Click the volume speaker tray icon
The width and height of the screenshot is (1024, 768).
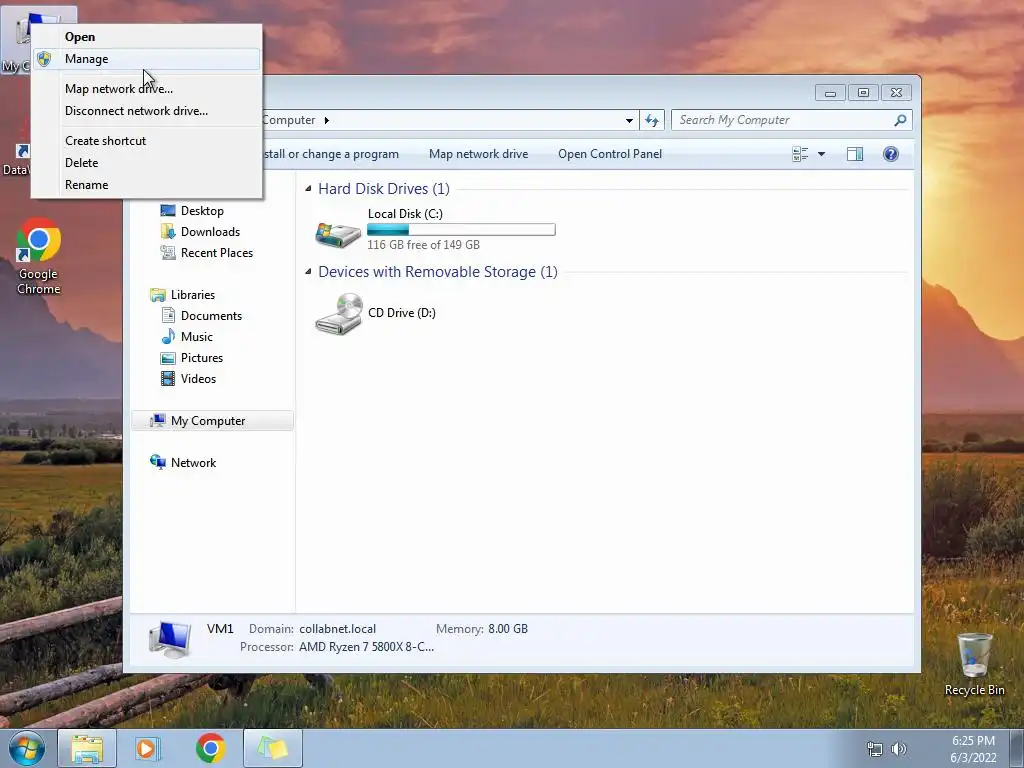[x=899, y=749]
